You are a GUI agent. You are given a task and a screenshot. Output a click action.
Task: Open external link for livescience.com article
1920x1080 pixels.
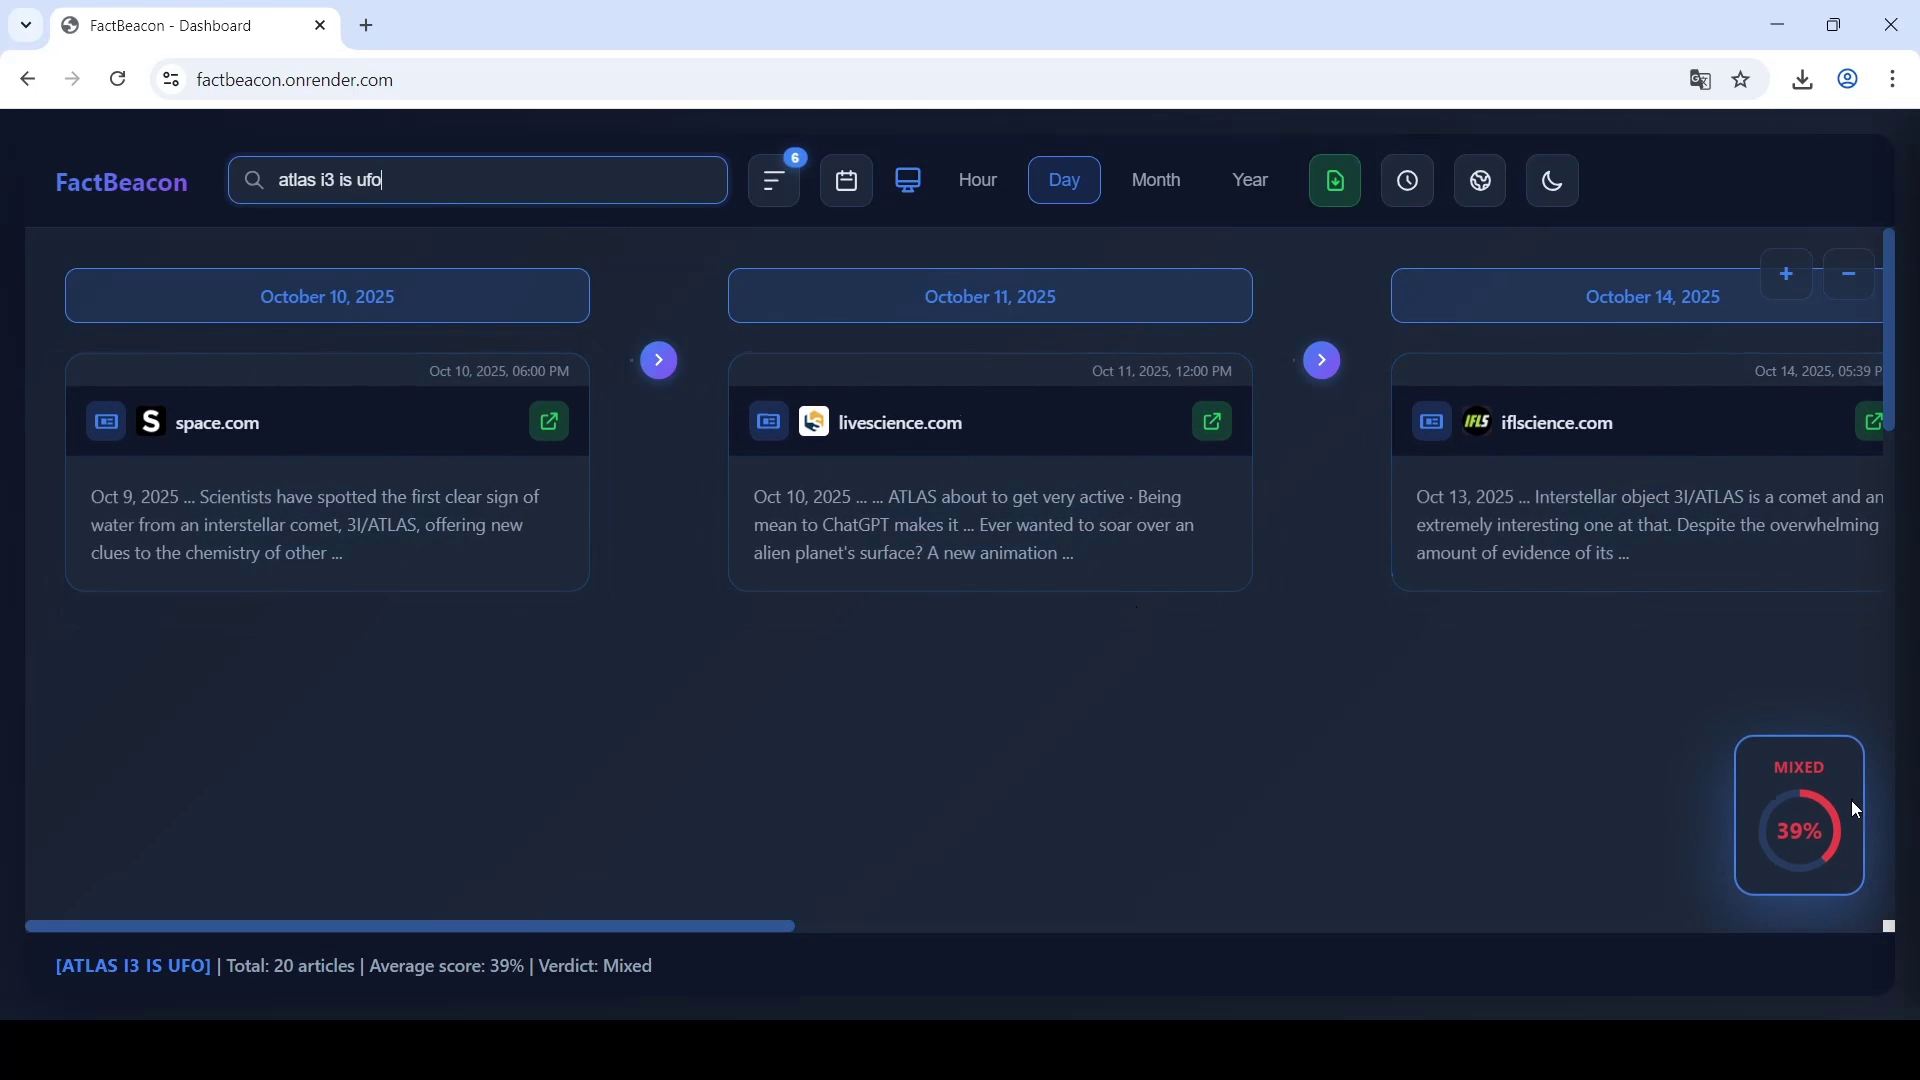(1213, 422)
